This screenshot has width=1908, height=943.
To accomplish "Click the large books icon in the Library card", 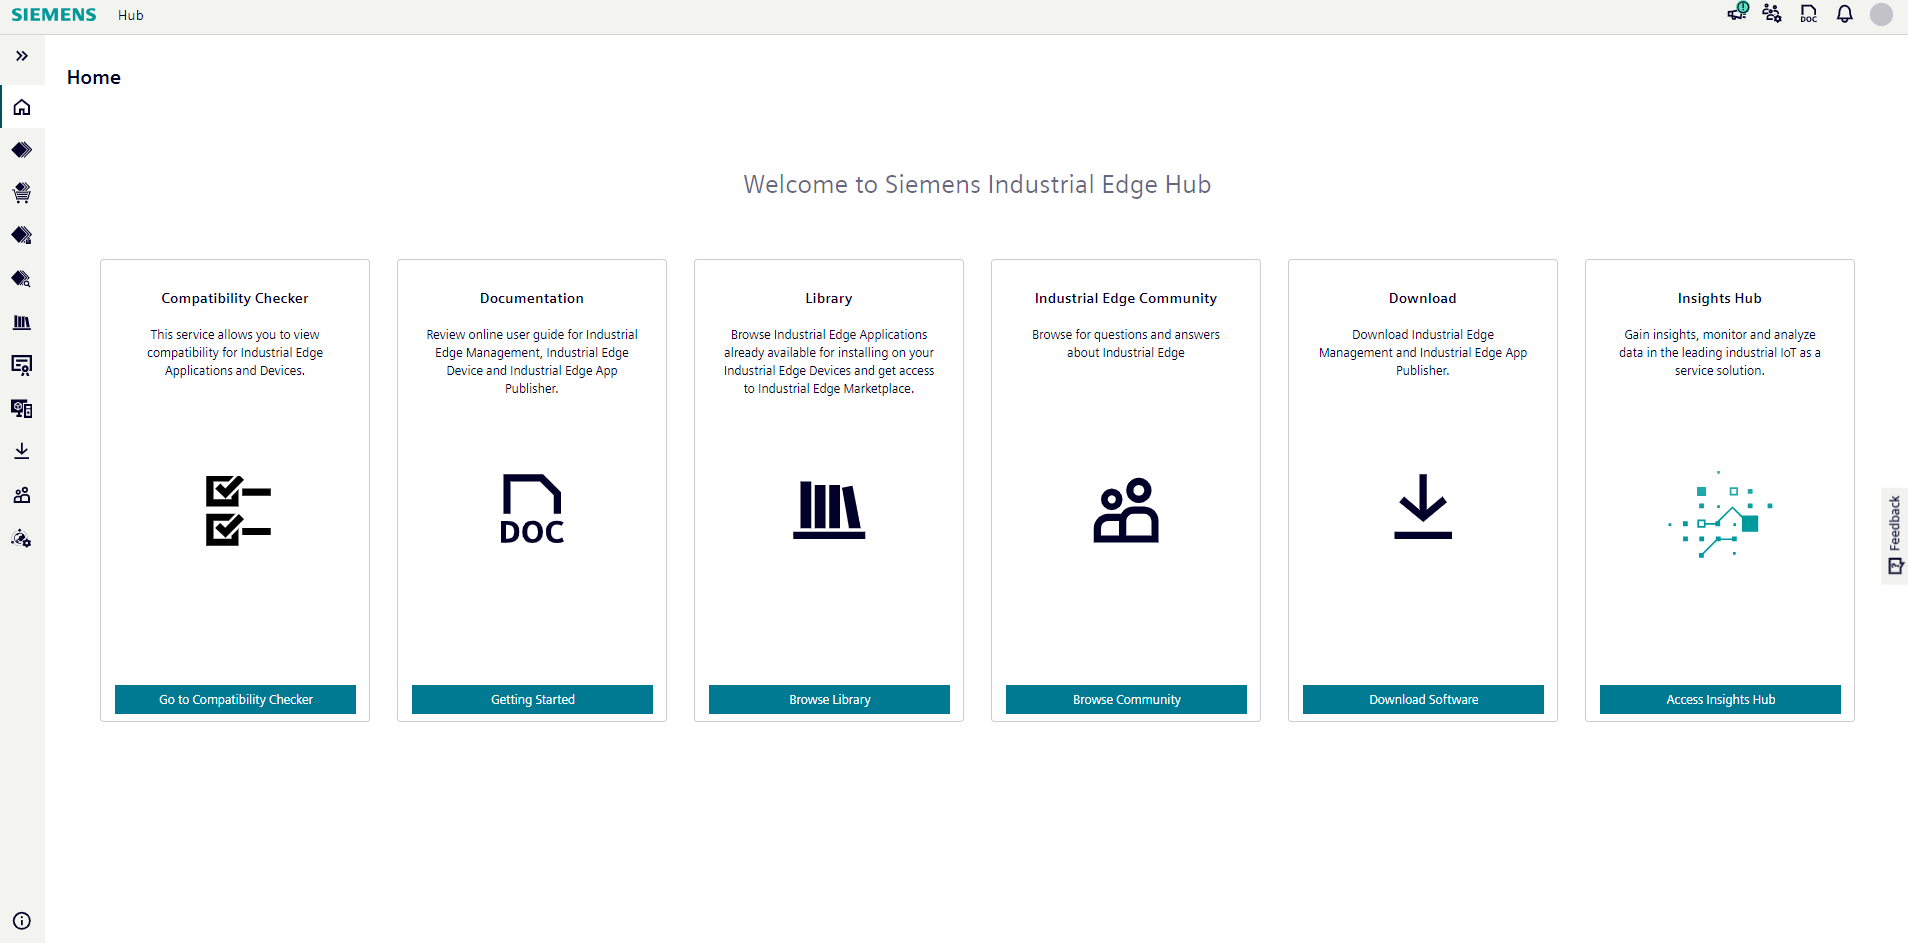I will [829, 510].
